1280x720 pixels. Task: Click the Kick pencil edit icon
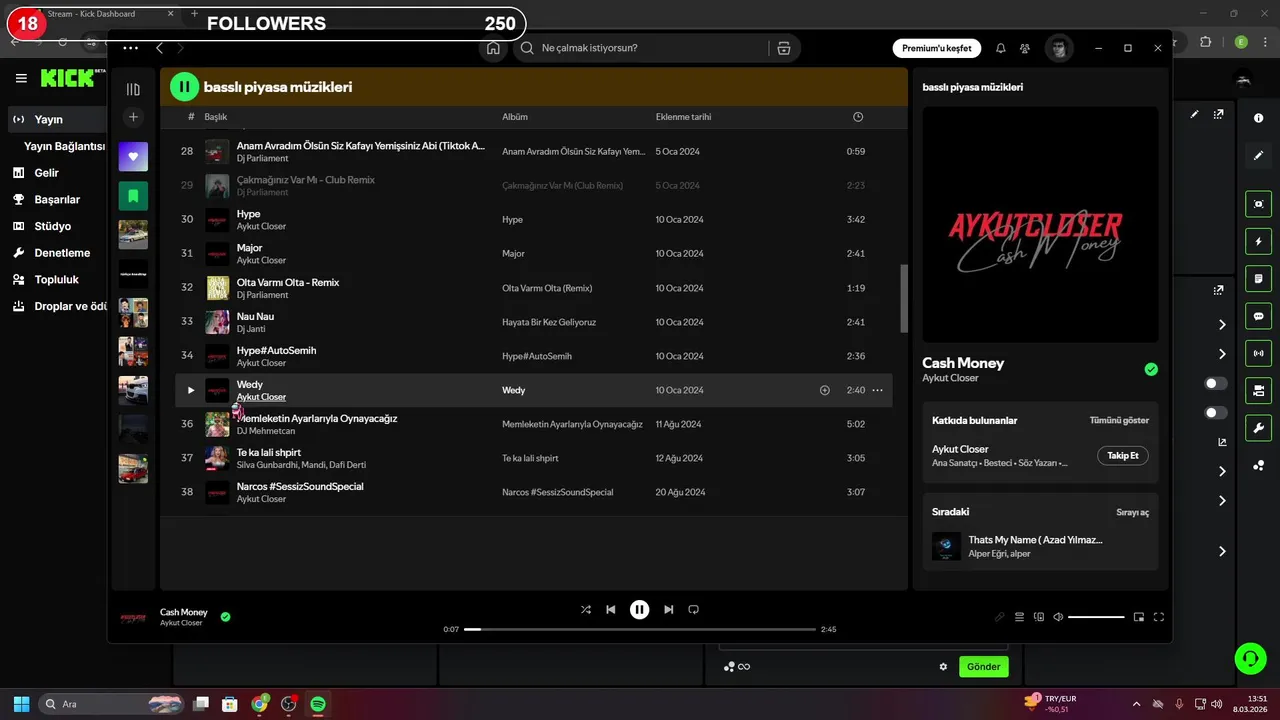point(1258,155)
